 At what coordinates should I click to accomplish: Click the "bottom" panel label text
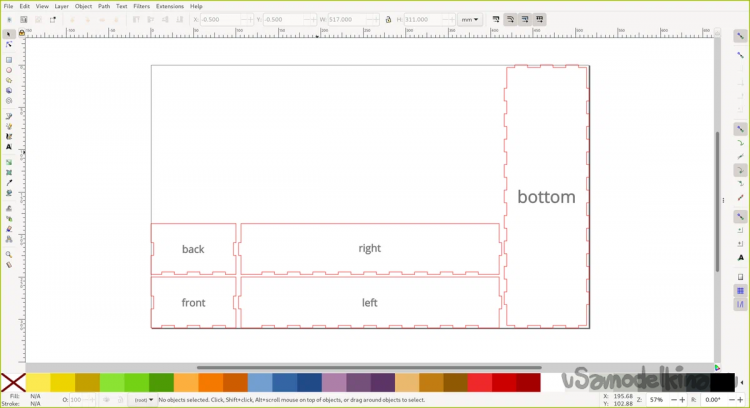546,197
